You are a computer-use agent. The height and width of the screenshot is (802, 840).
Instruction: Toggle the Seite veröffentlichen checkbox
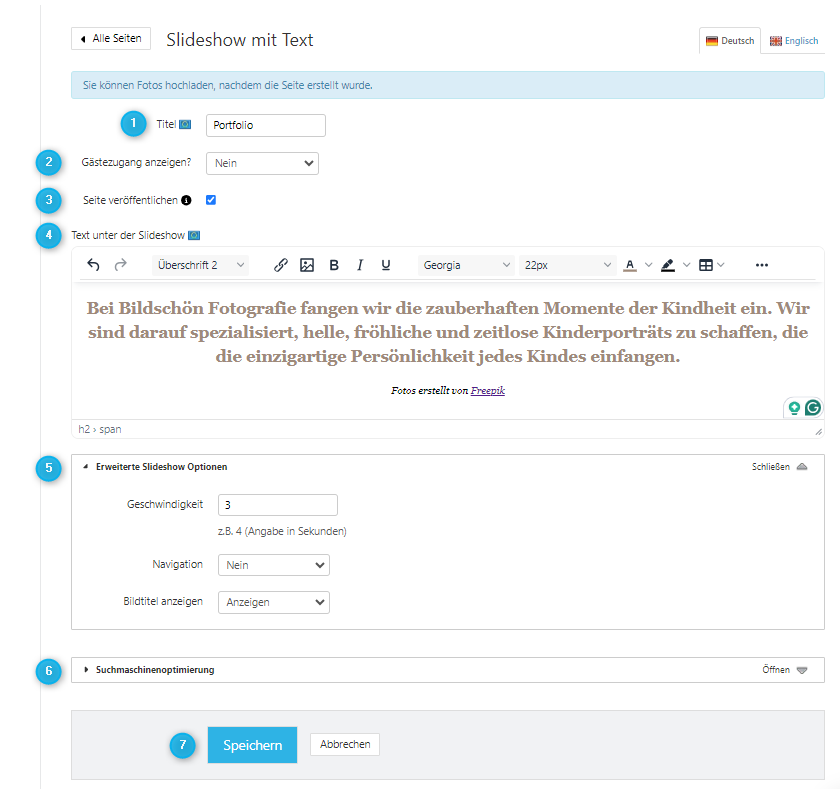coord(211,200)
